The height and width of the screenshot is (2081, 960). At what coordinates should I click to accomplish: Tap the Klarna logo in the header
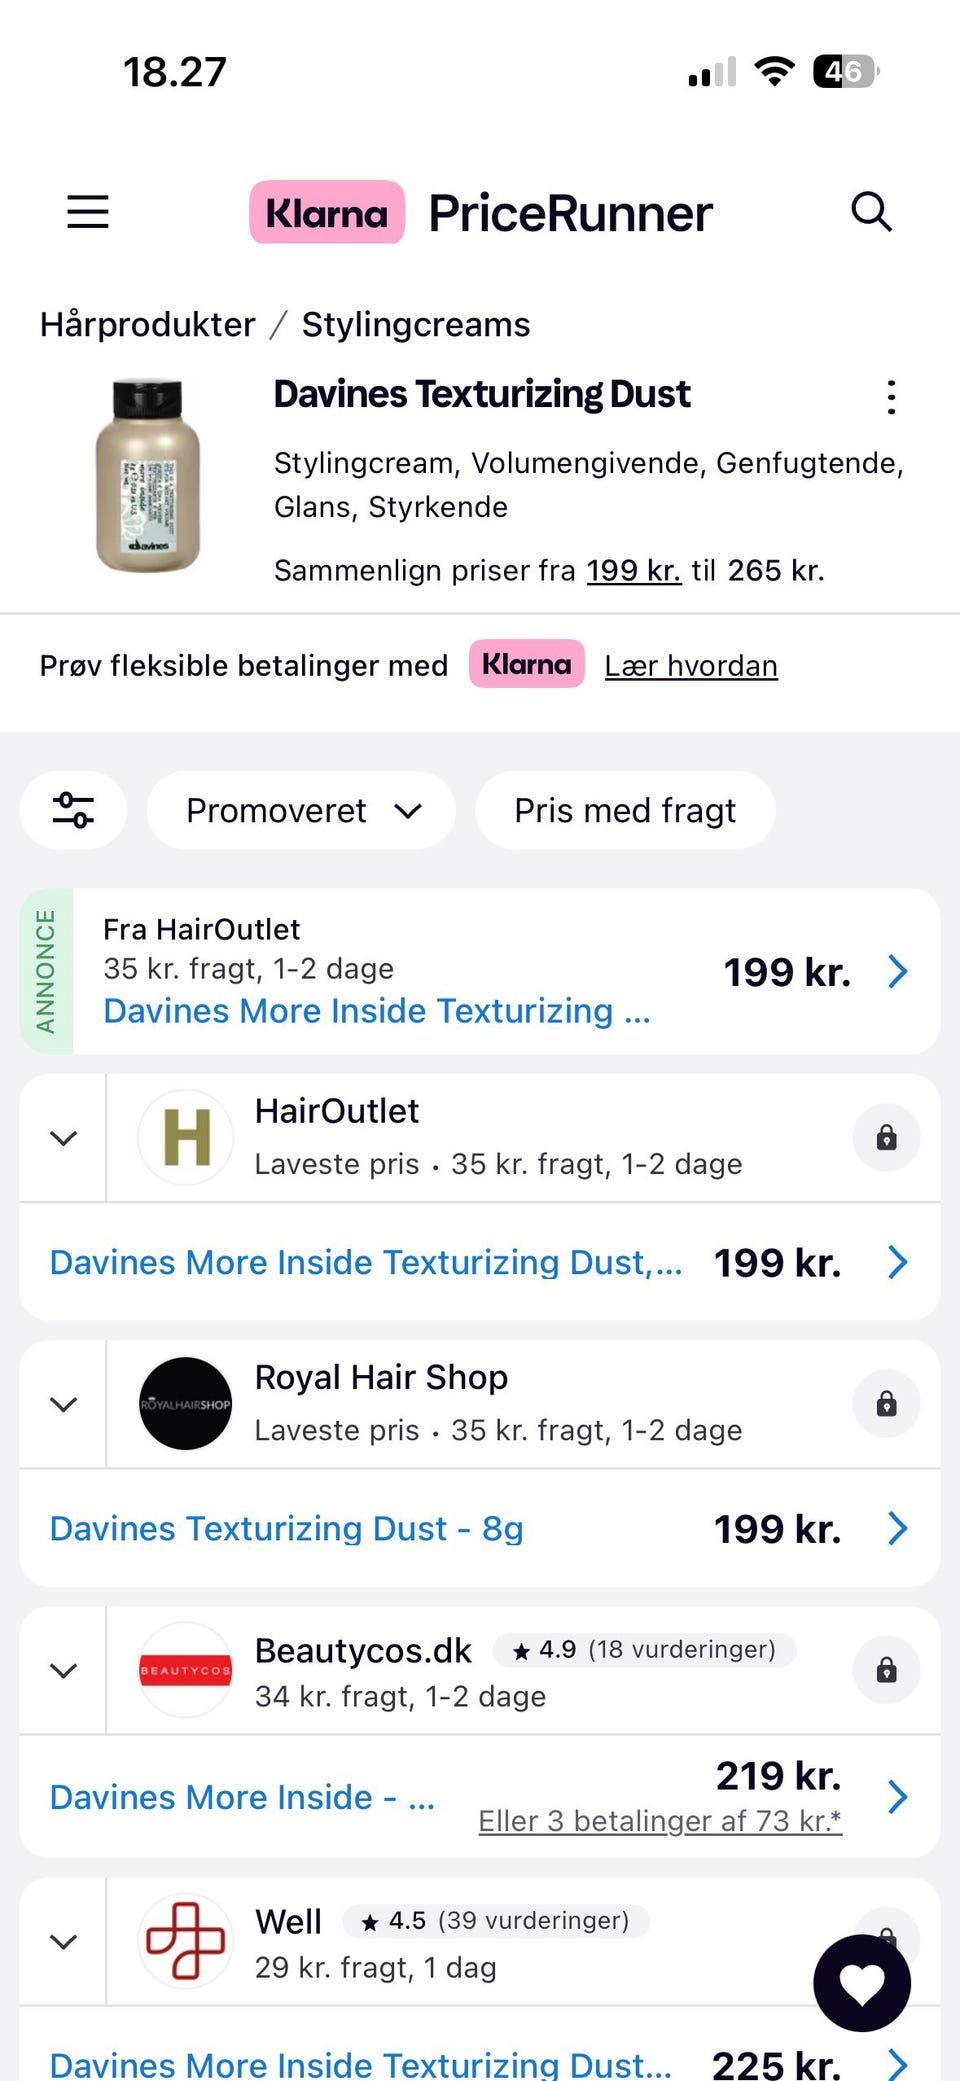(327, 212)
